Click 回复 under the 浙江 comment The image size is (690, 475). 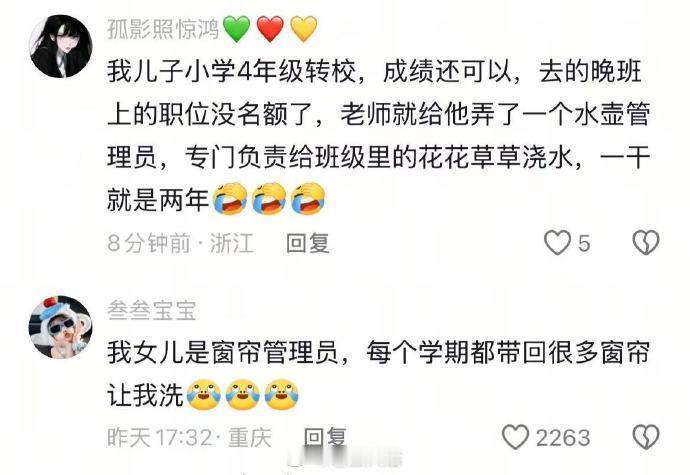(x=308, y=243)
